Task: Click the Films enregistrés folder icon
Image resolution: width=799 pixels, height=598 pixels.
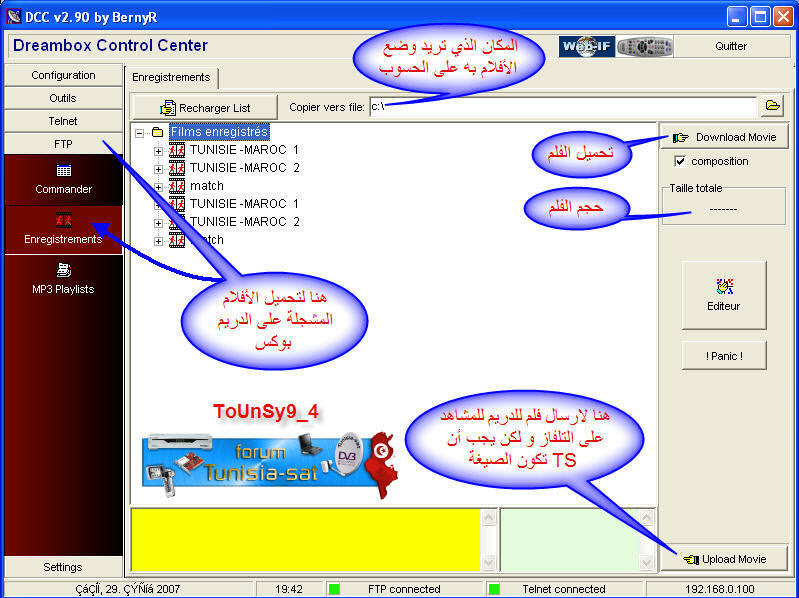Action: click(157, 132)
